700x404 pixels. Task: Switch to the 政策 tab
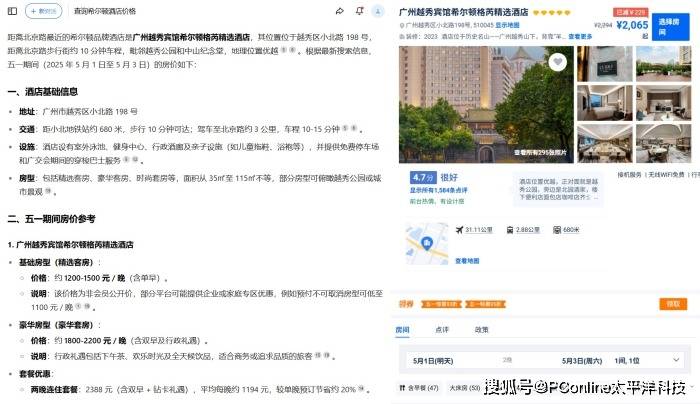pos(481,330)
